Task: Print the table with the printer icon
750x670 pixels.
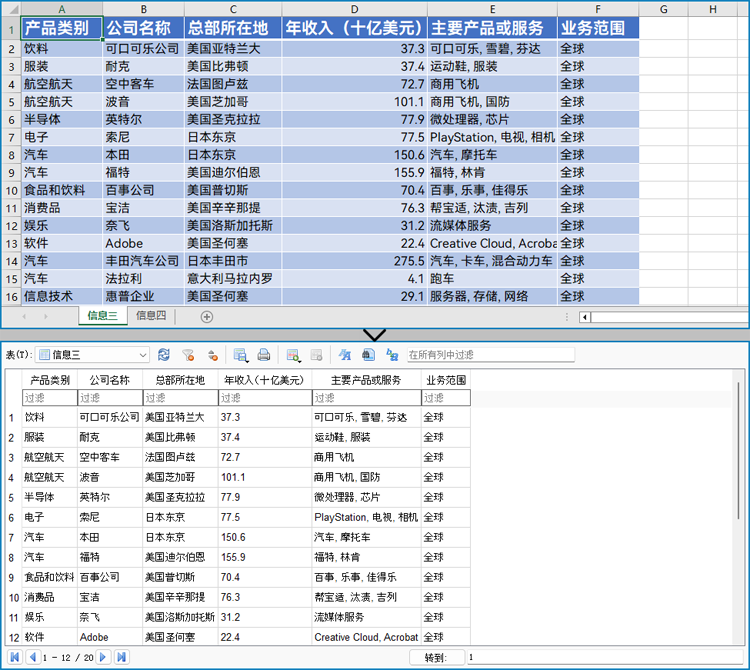Action: pyautogui.click(x=264, y=355)
